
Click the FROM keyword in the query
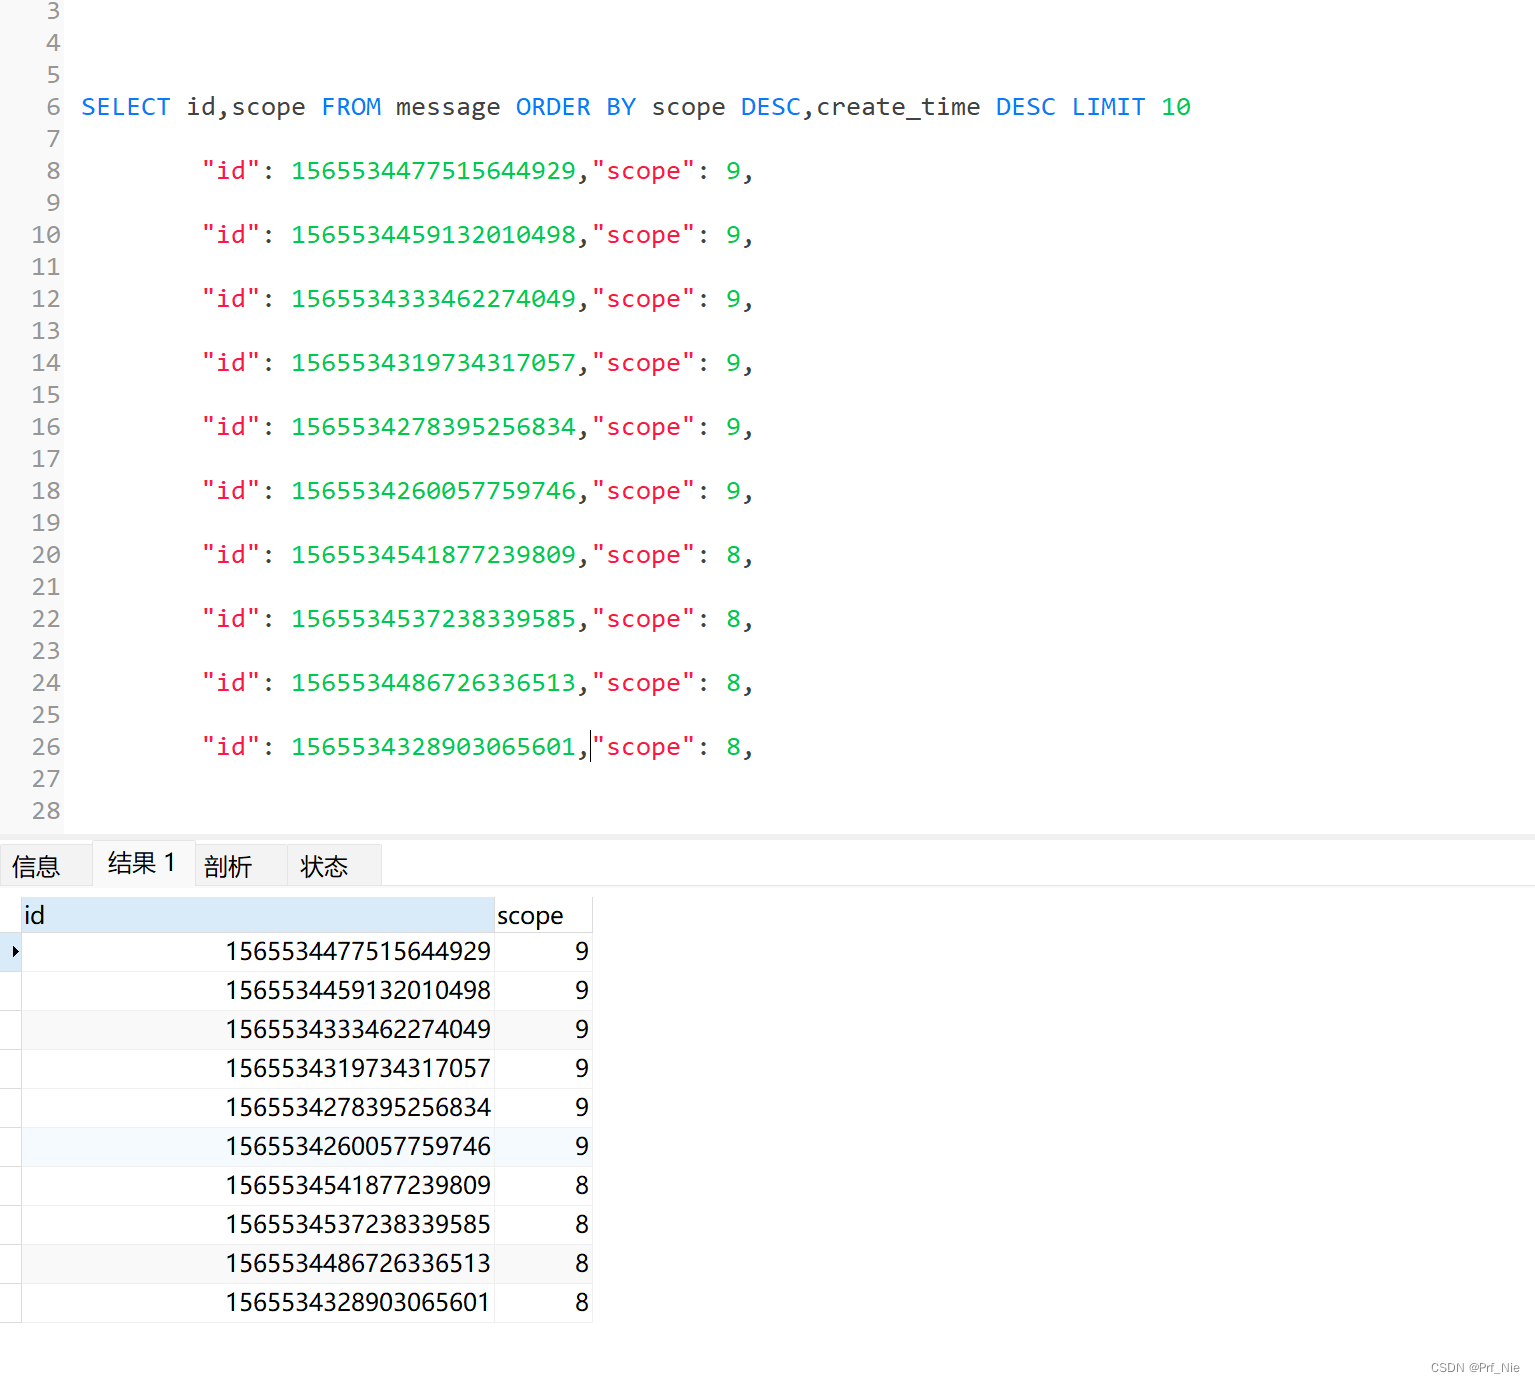click(351, 107)
